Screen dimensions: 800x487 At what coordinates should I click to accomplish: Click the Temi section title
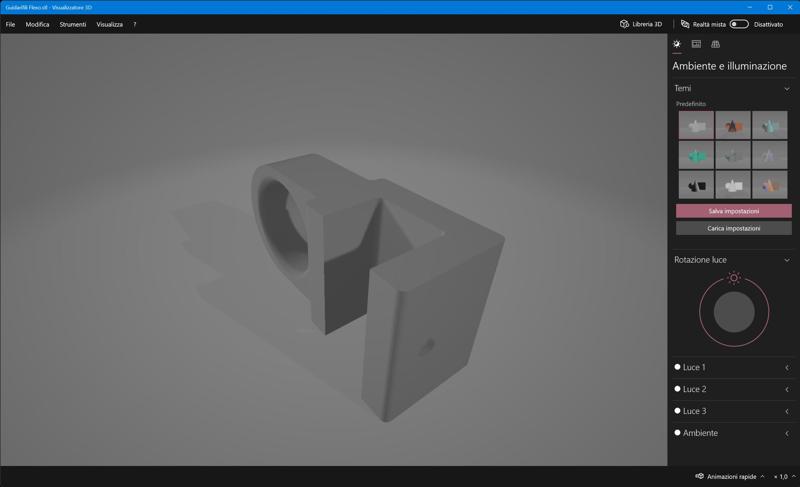(x=682, y=89)
